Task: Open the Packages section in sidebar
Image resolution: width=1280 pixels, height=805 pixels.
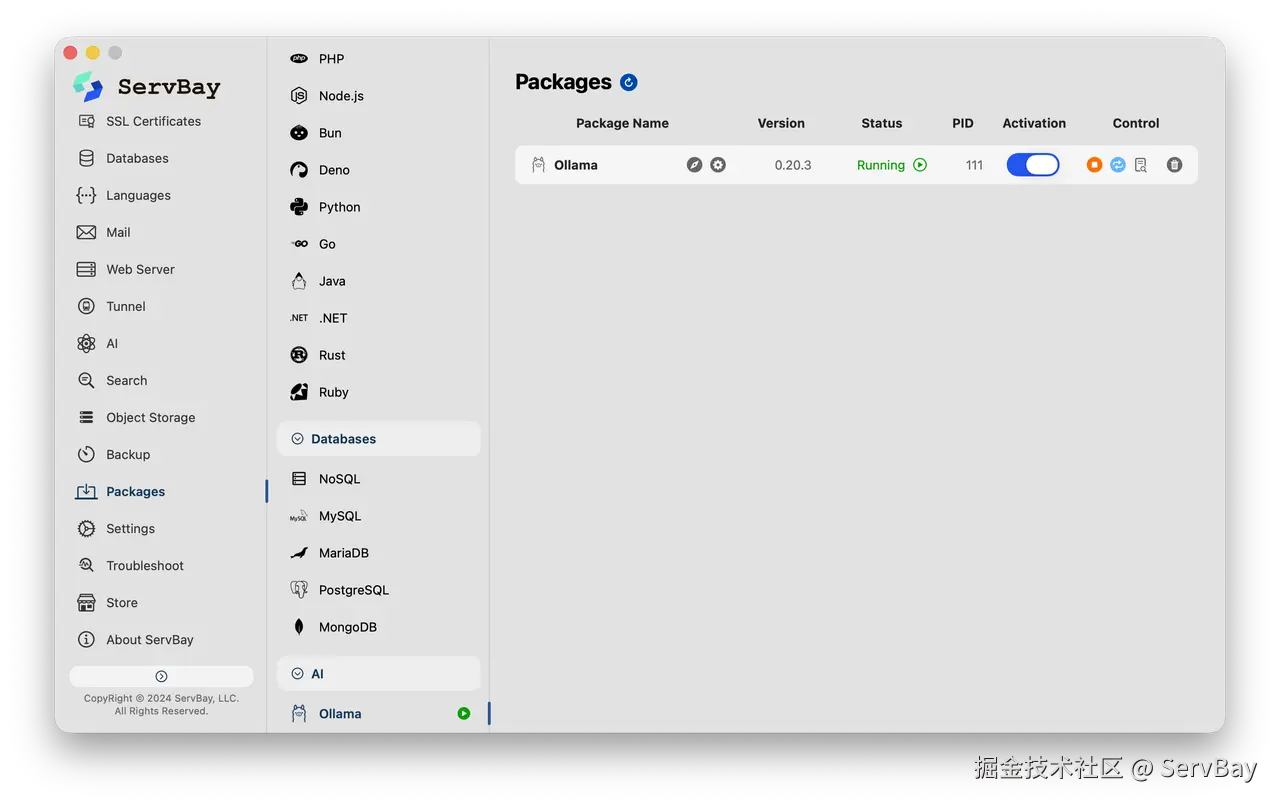Action: point(136,491)
